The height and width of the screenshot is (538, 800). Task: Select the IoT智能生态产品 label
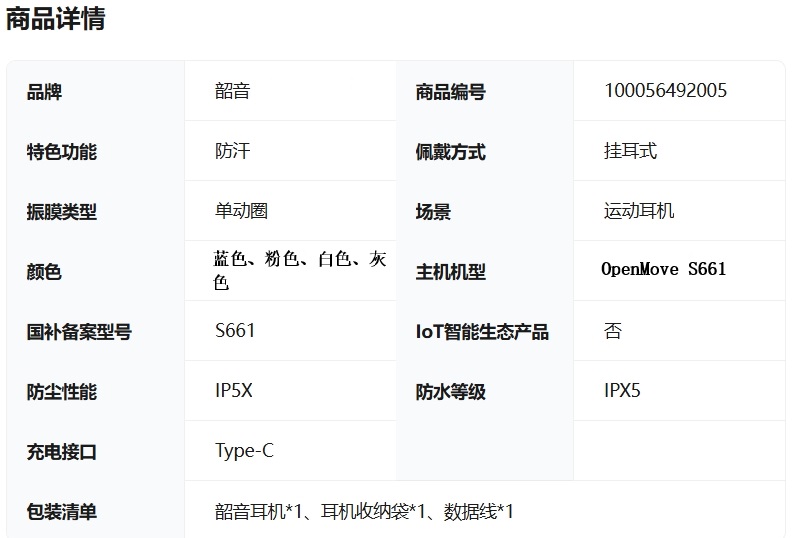click(x=482, y=332)
